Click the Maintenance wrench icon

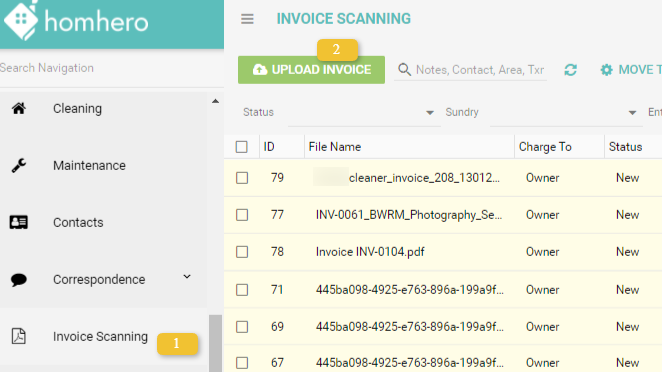19,166
